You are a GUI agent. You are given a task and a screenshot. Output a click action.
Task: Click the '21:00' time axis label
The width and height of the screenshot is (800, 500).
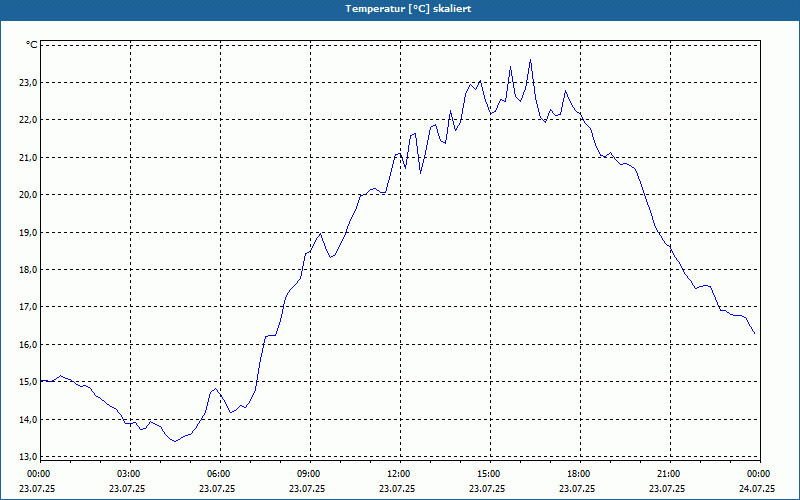coord(670,474)
